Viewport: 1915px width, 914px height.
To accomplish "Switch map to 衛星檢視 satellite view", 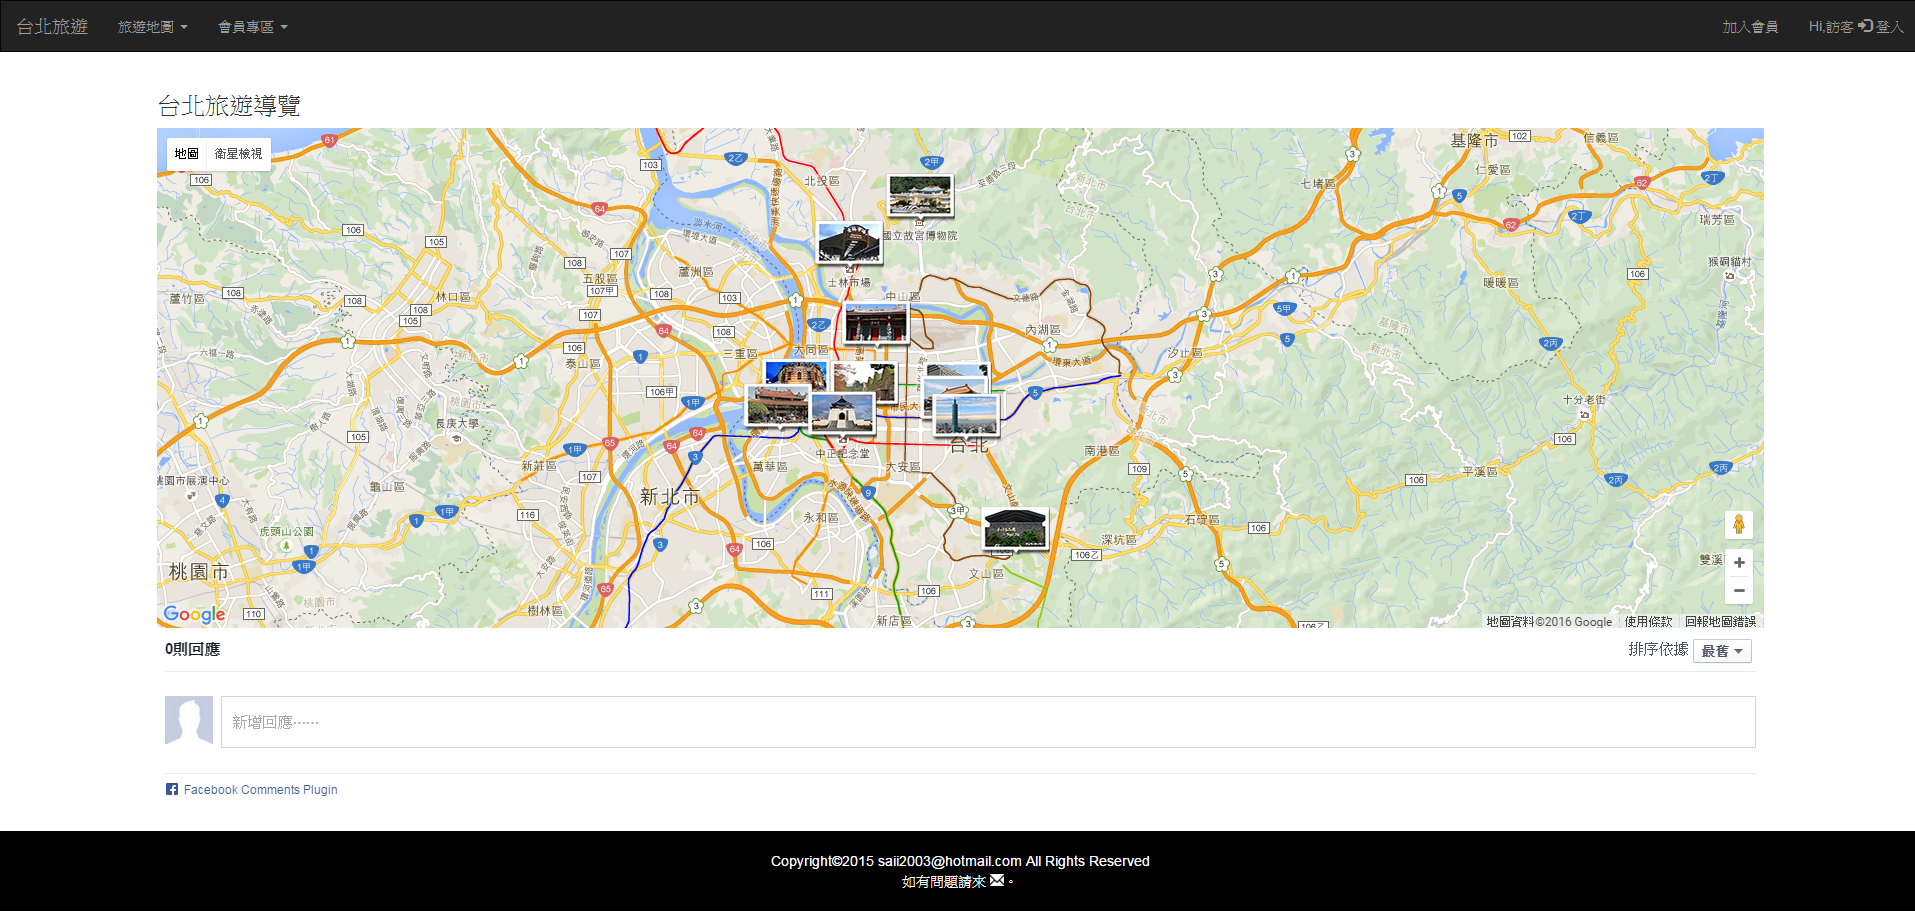I will coord(238,154).
